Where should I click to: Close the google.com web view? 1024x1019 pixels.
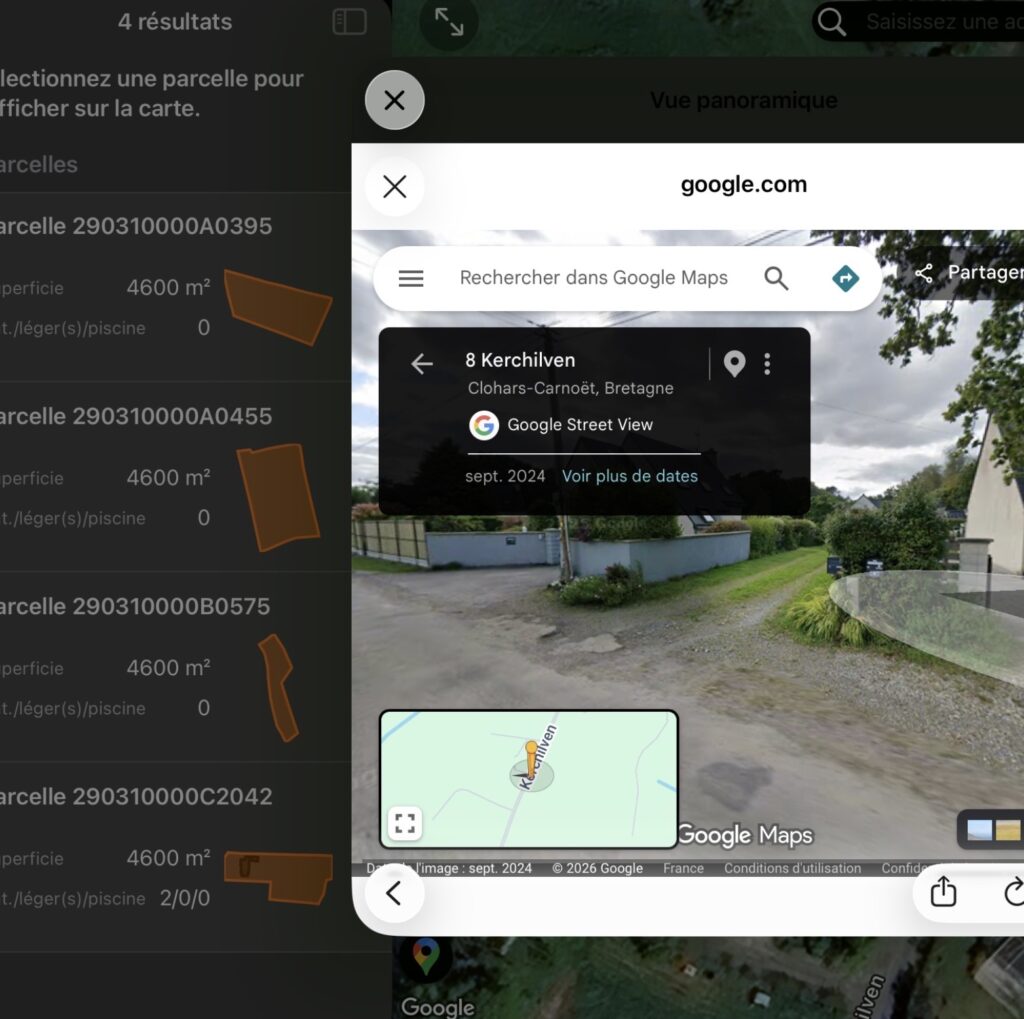click(x=394, y=187)
